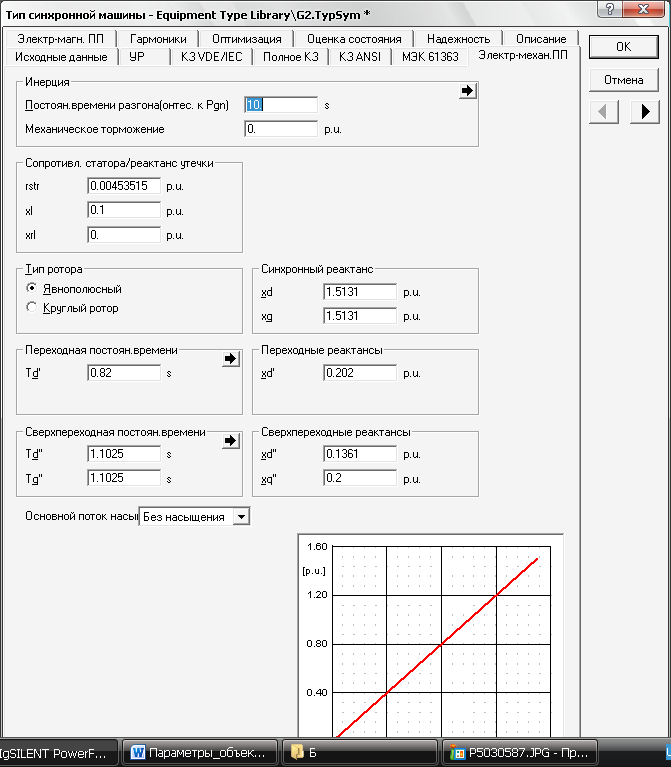Open the Надежность tab

point(458,39)
